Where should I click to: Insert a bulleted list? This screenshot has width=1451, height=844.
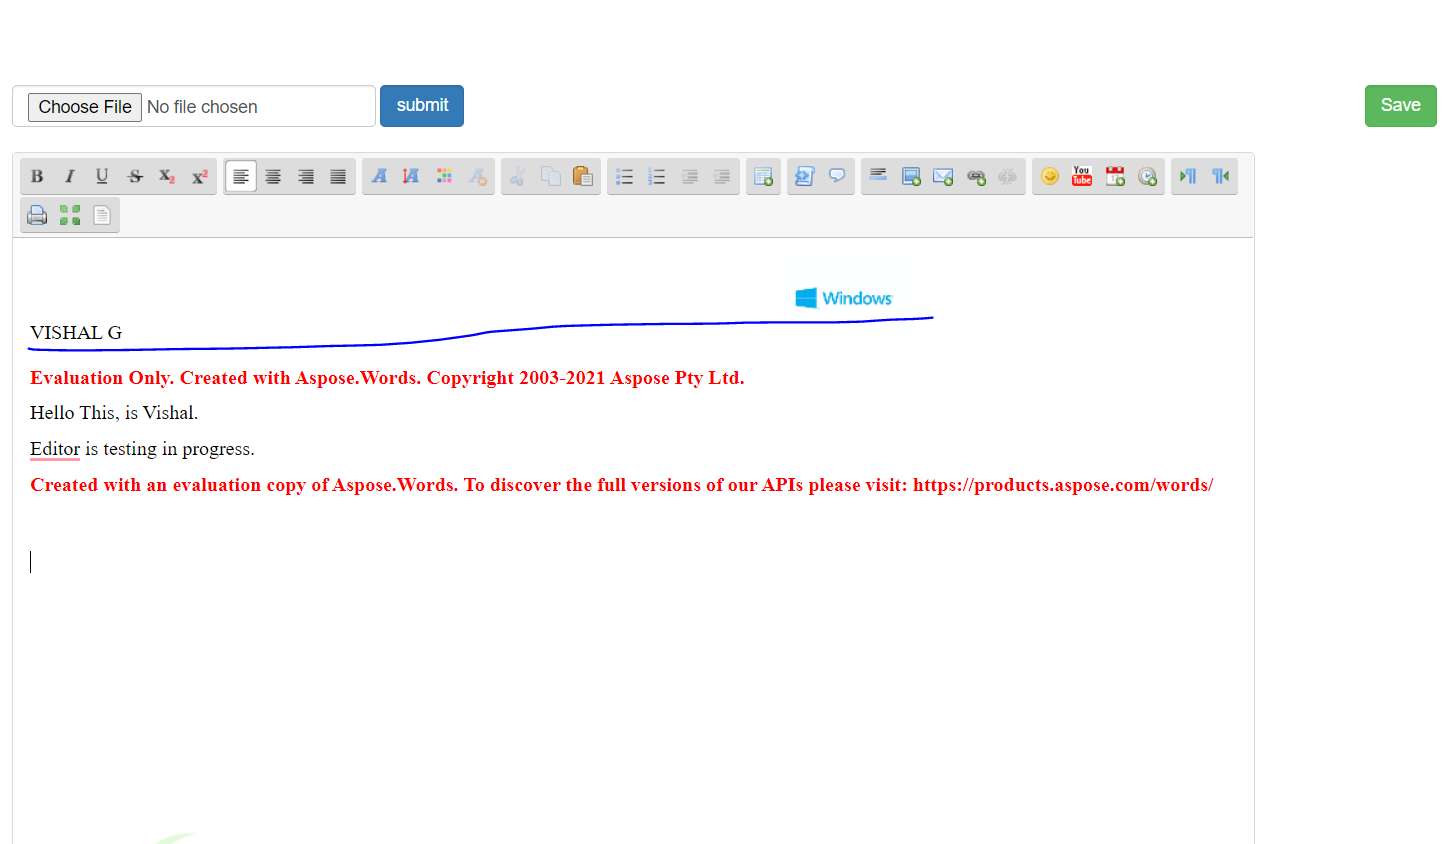pyautogui.click(x=624, y=177)
